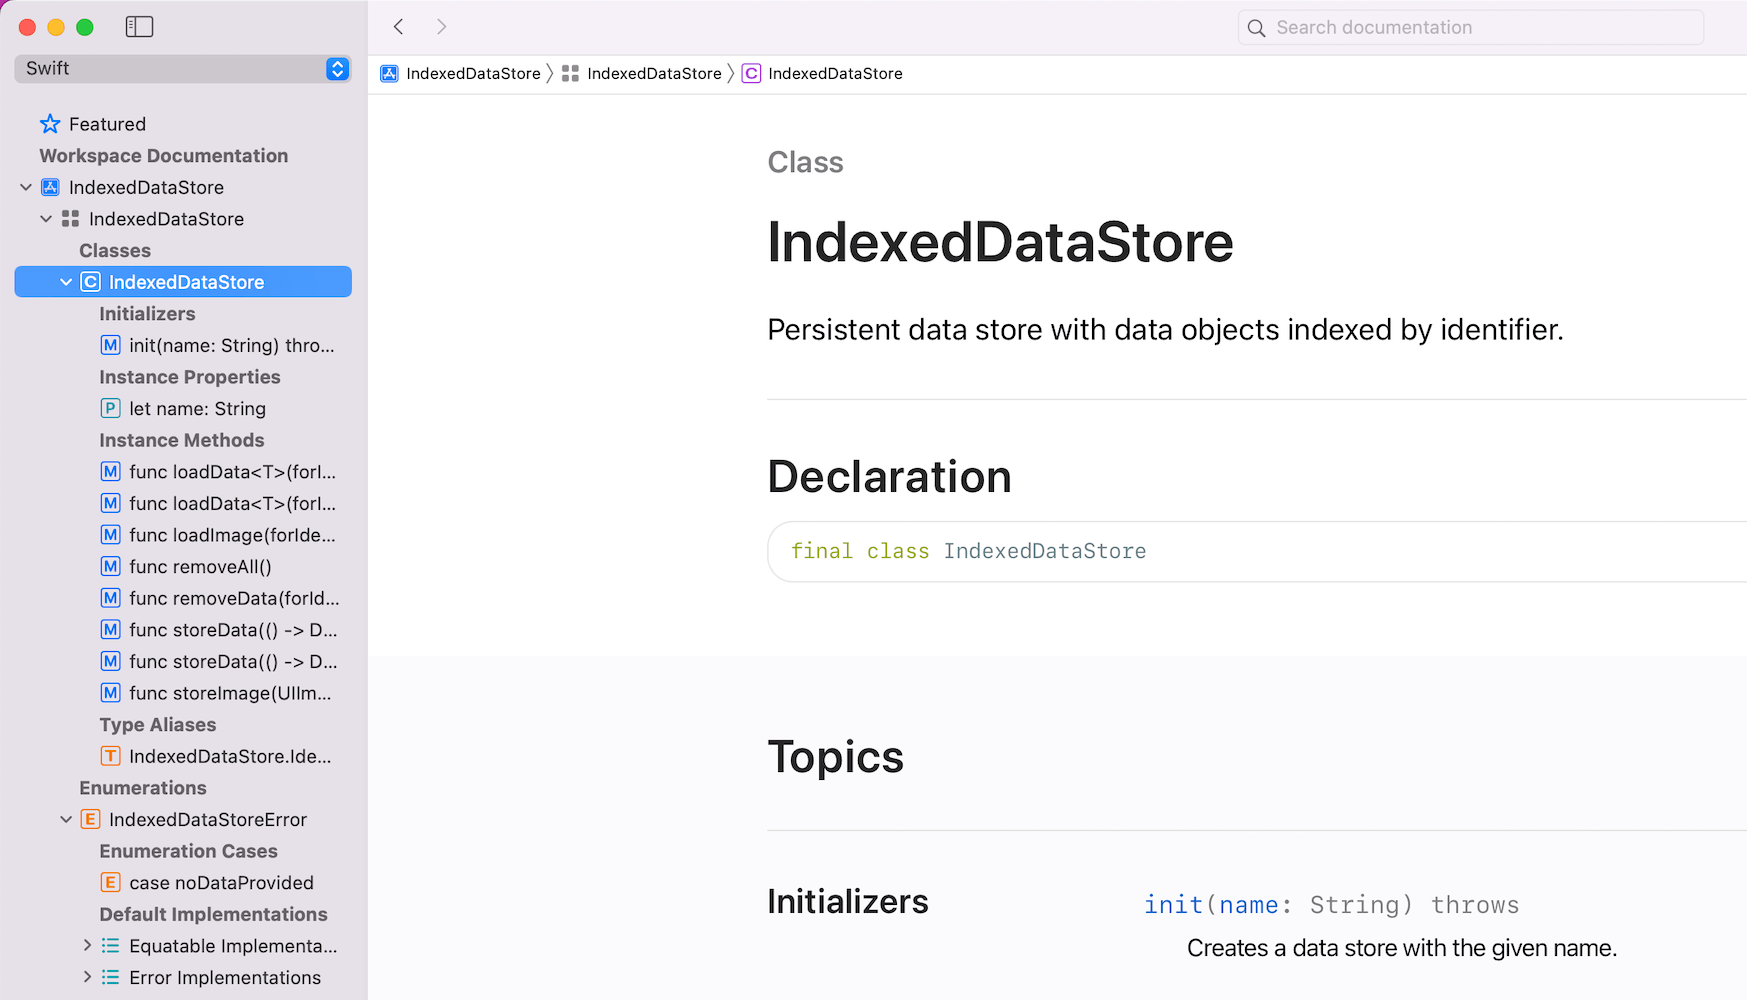The width and height of the screenshot is (1747, 1000).
Task: Toggle the sidebar visibility icon in toolbar
Action: coord(139,27)
